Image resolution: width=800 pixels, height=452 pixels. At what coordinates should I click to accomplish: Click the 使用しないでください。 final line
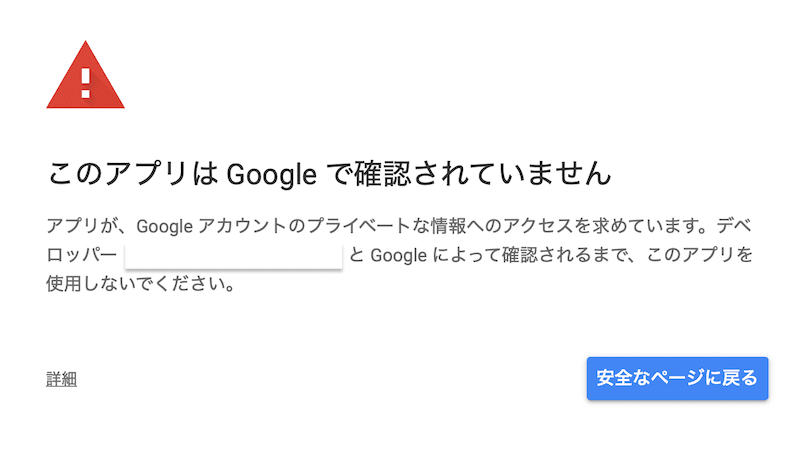140,284
